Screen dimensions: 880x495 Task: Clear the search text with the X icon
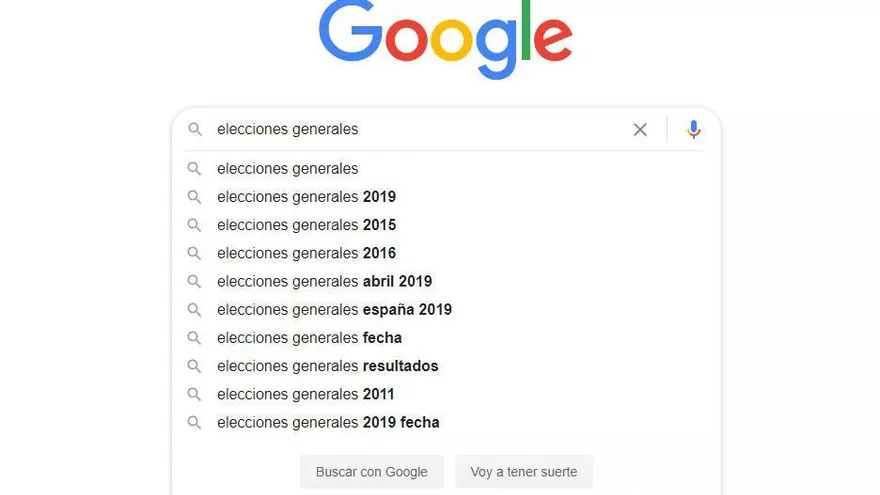(640, 129)
